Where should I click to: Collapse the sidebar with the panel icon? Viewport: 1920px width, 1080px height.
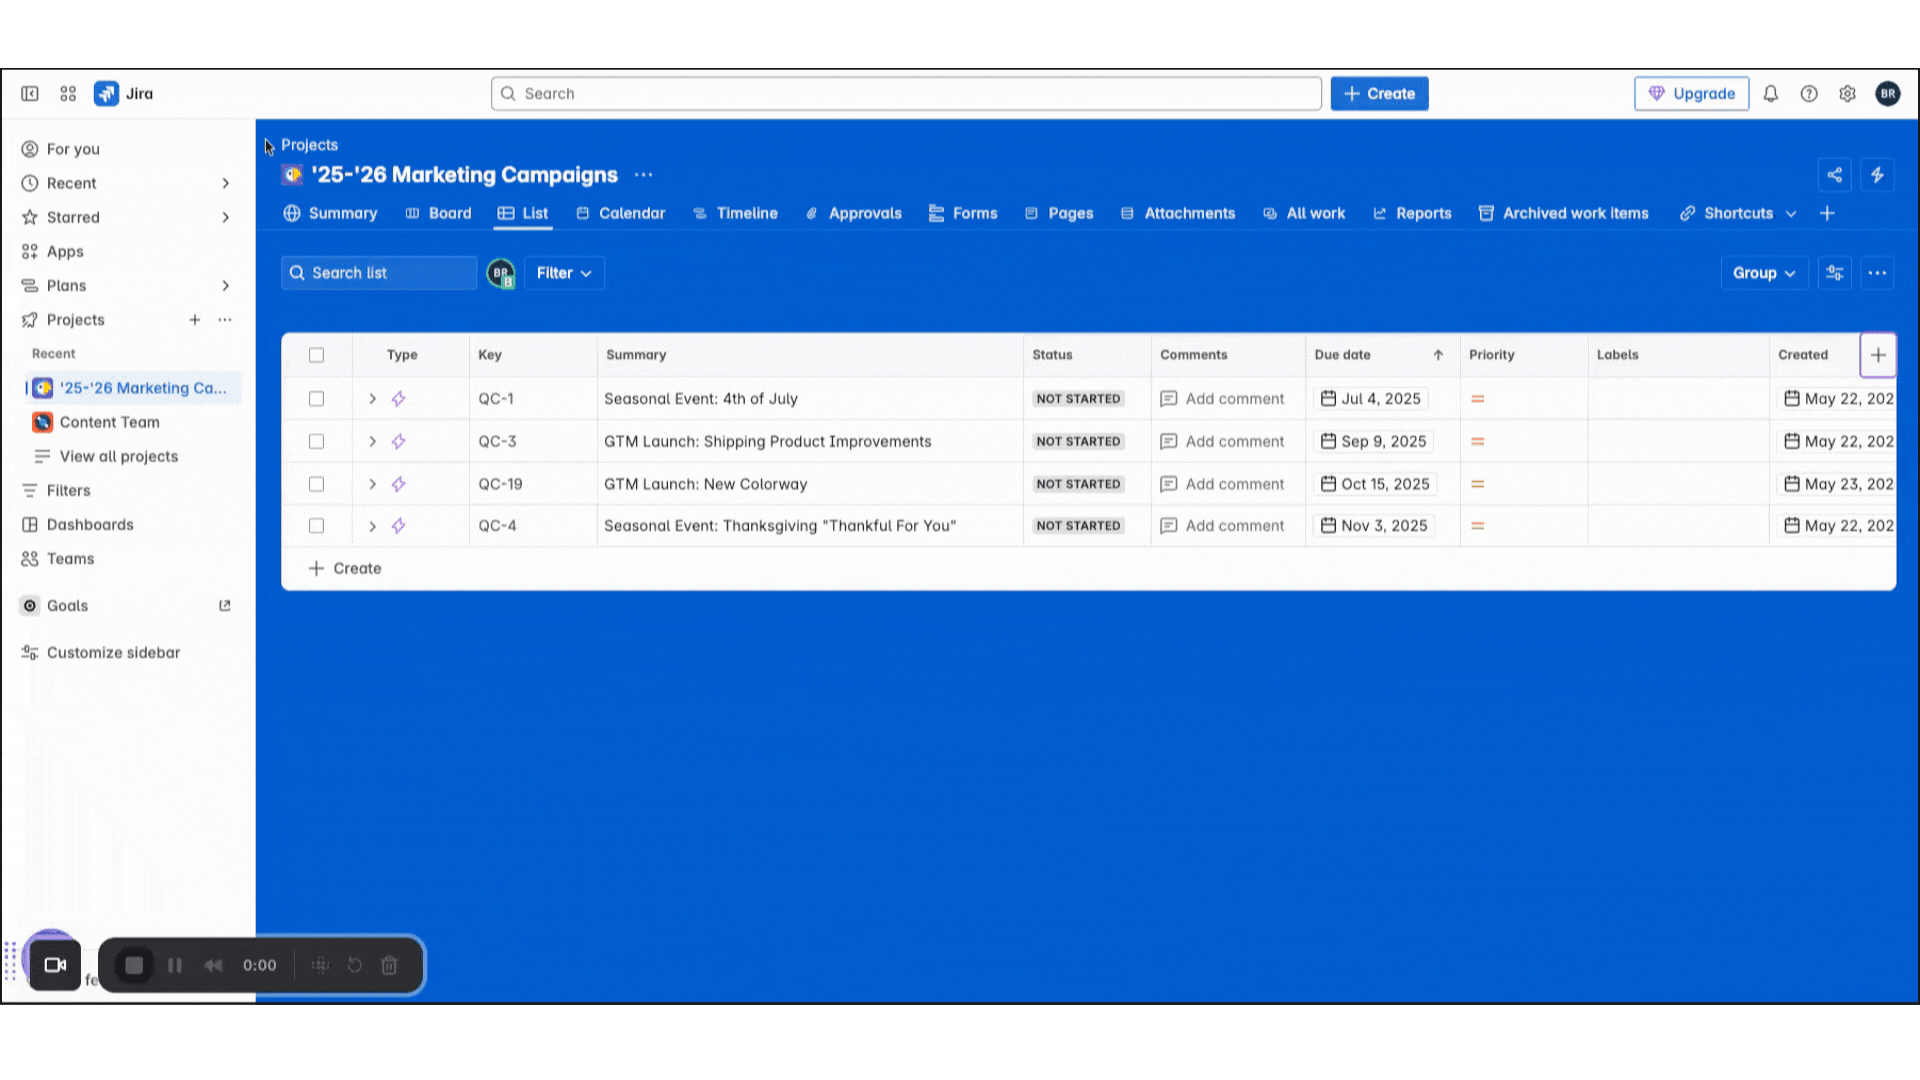tap(30, 93)
